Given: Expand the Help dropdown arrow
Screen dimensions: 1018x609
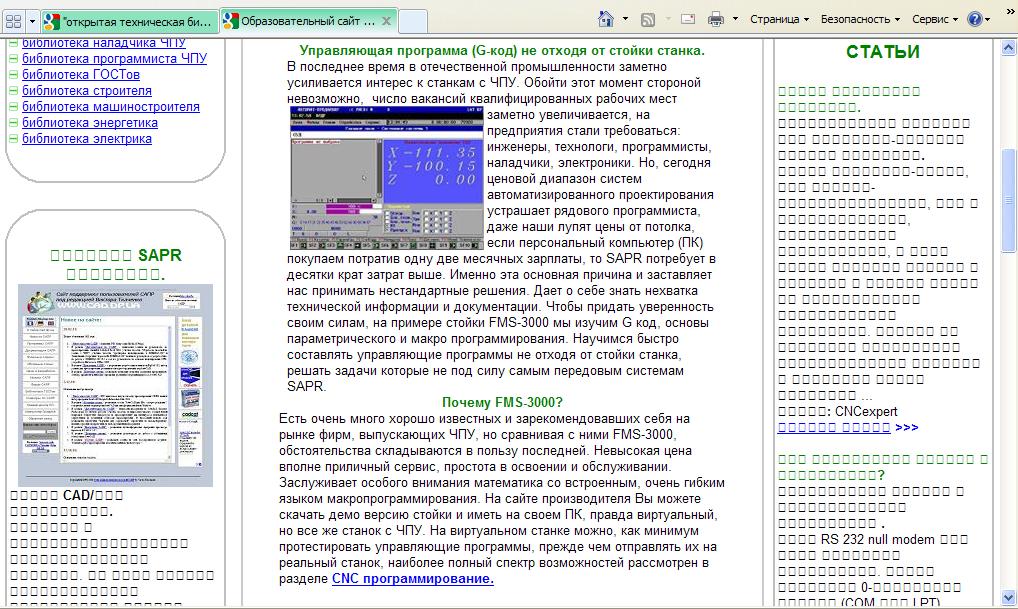Looking at the screenshot, I should (x=987, y=19).
